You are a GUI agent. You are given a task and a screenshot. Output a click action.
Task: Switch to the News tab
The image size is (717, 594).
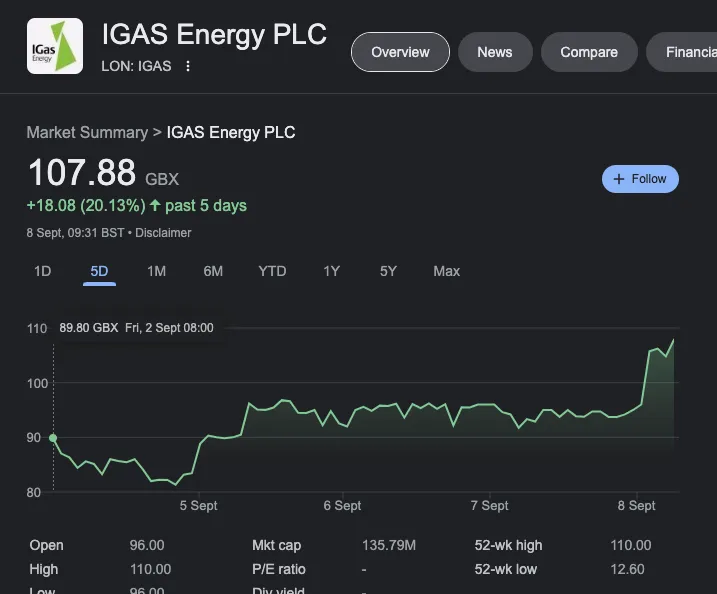495,52
